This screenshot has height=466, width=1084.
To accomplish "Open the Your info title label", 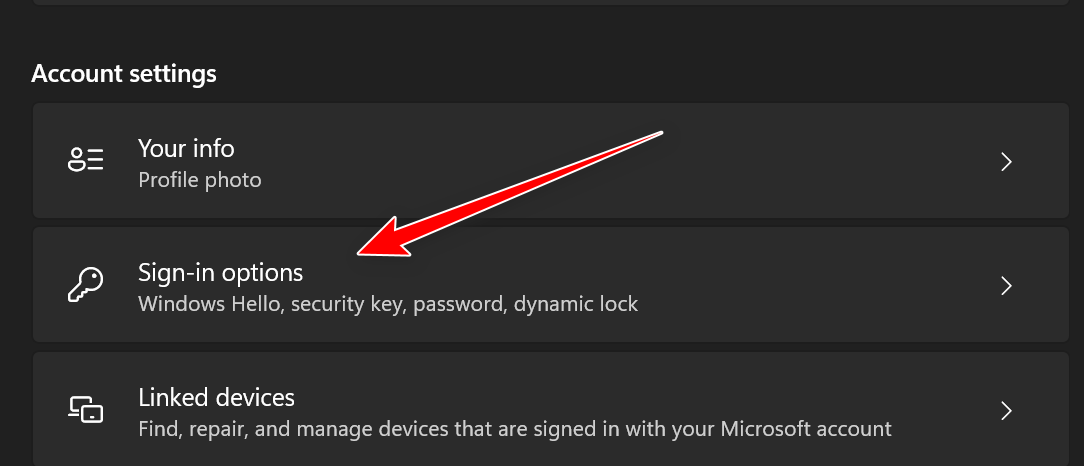I will tap(186, 148).
